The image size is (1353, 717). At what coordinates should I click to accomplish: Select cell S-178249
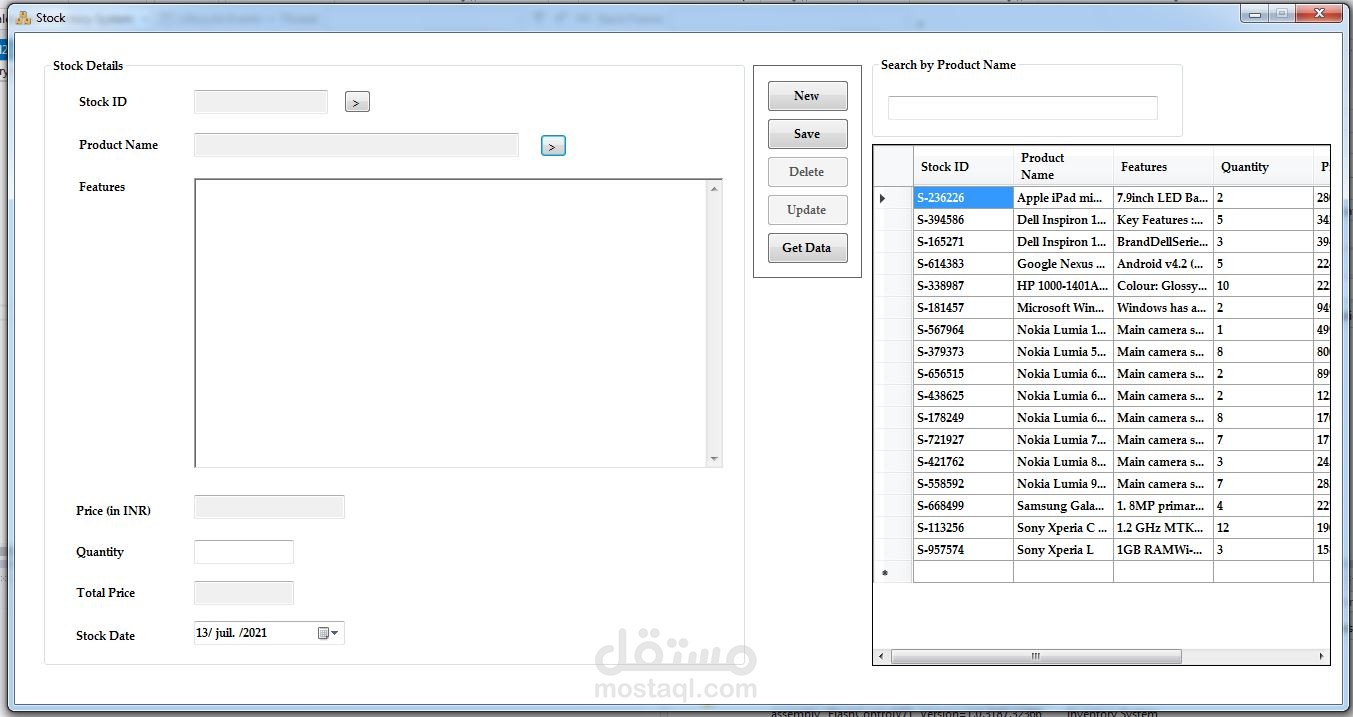(963, 418)
